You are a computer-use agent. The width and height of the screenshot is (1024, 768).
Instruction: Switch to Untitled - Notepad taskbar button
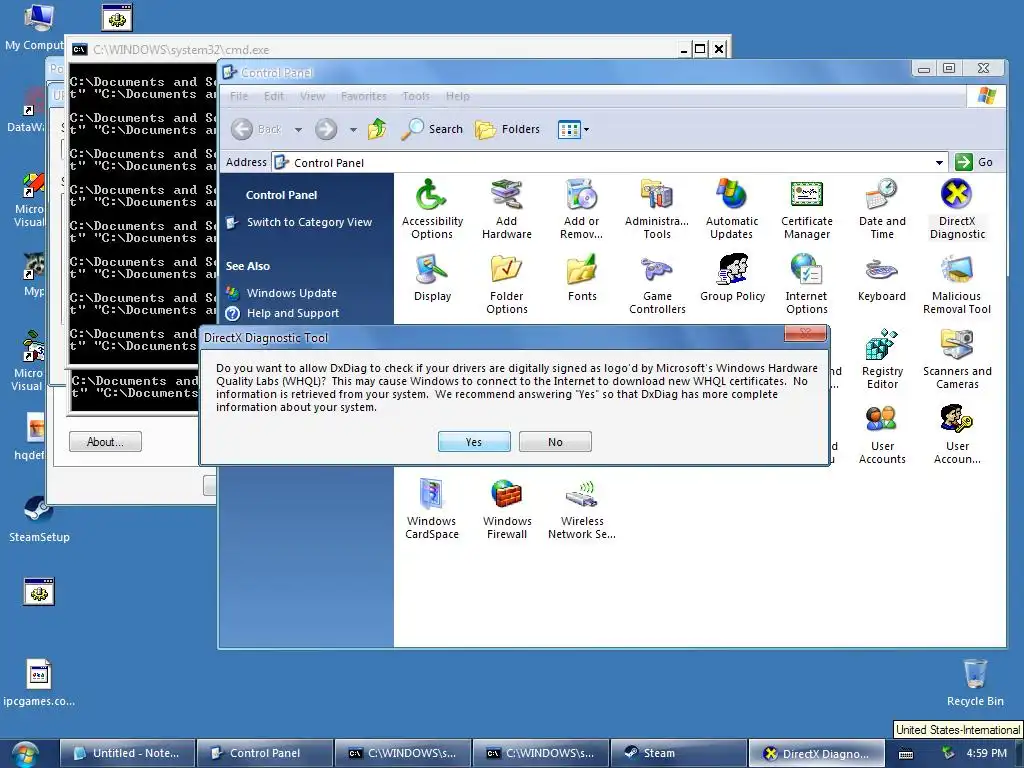click(128, 753)
